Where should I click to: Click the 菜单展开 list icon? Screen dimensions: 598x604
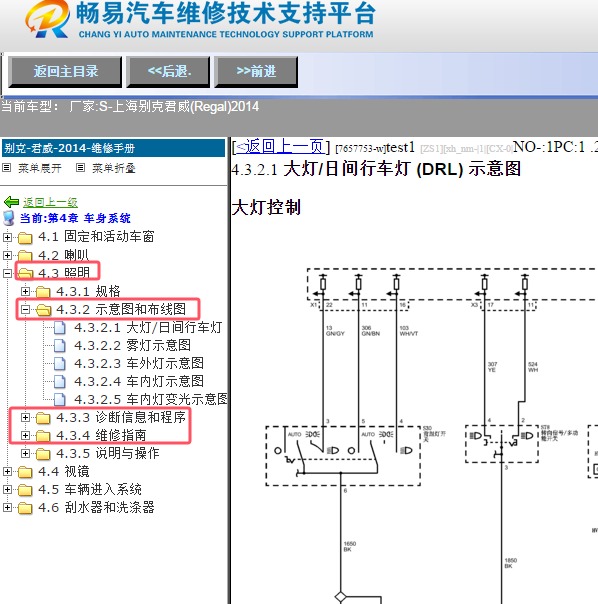click(7, 168)
